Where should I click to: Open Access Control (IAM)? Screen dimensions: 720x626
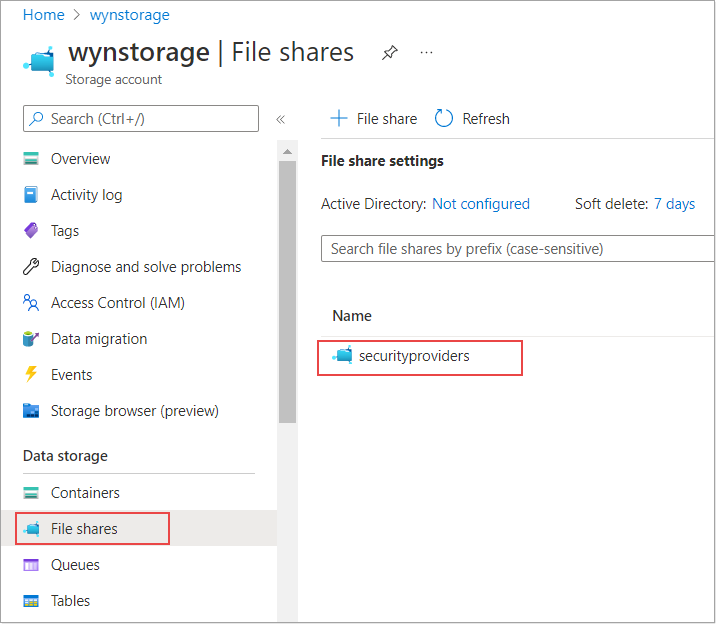pyautogui.click(x=118, y=303)
